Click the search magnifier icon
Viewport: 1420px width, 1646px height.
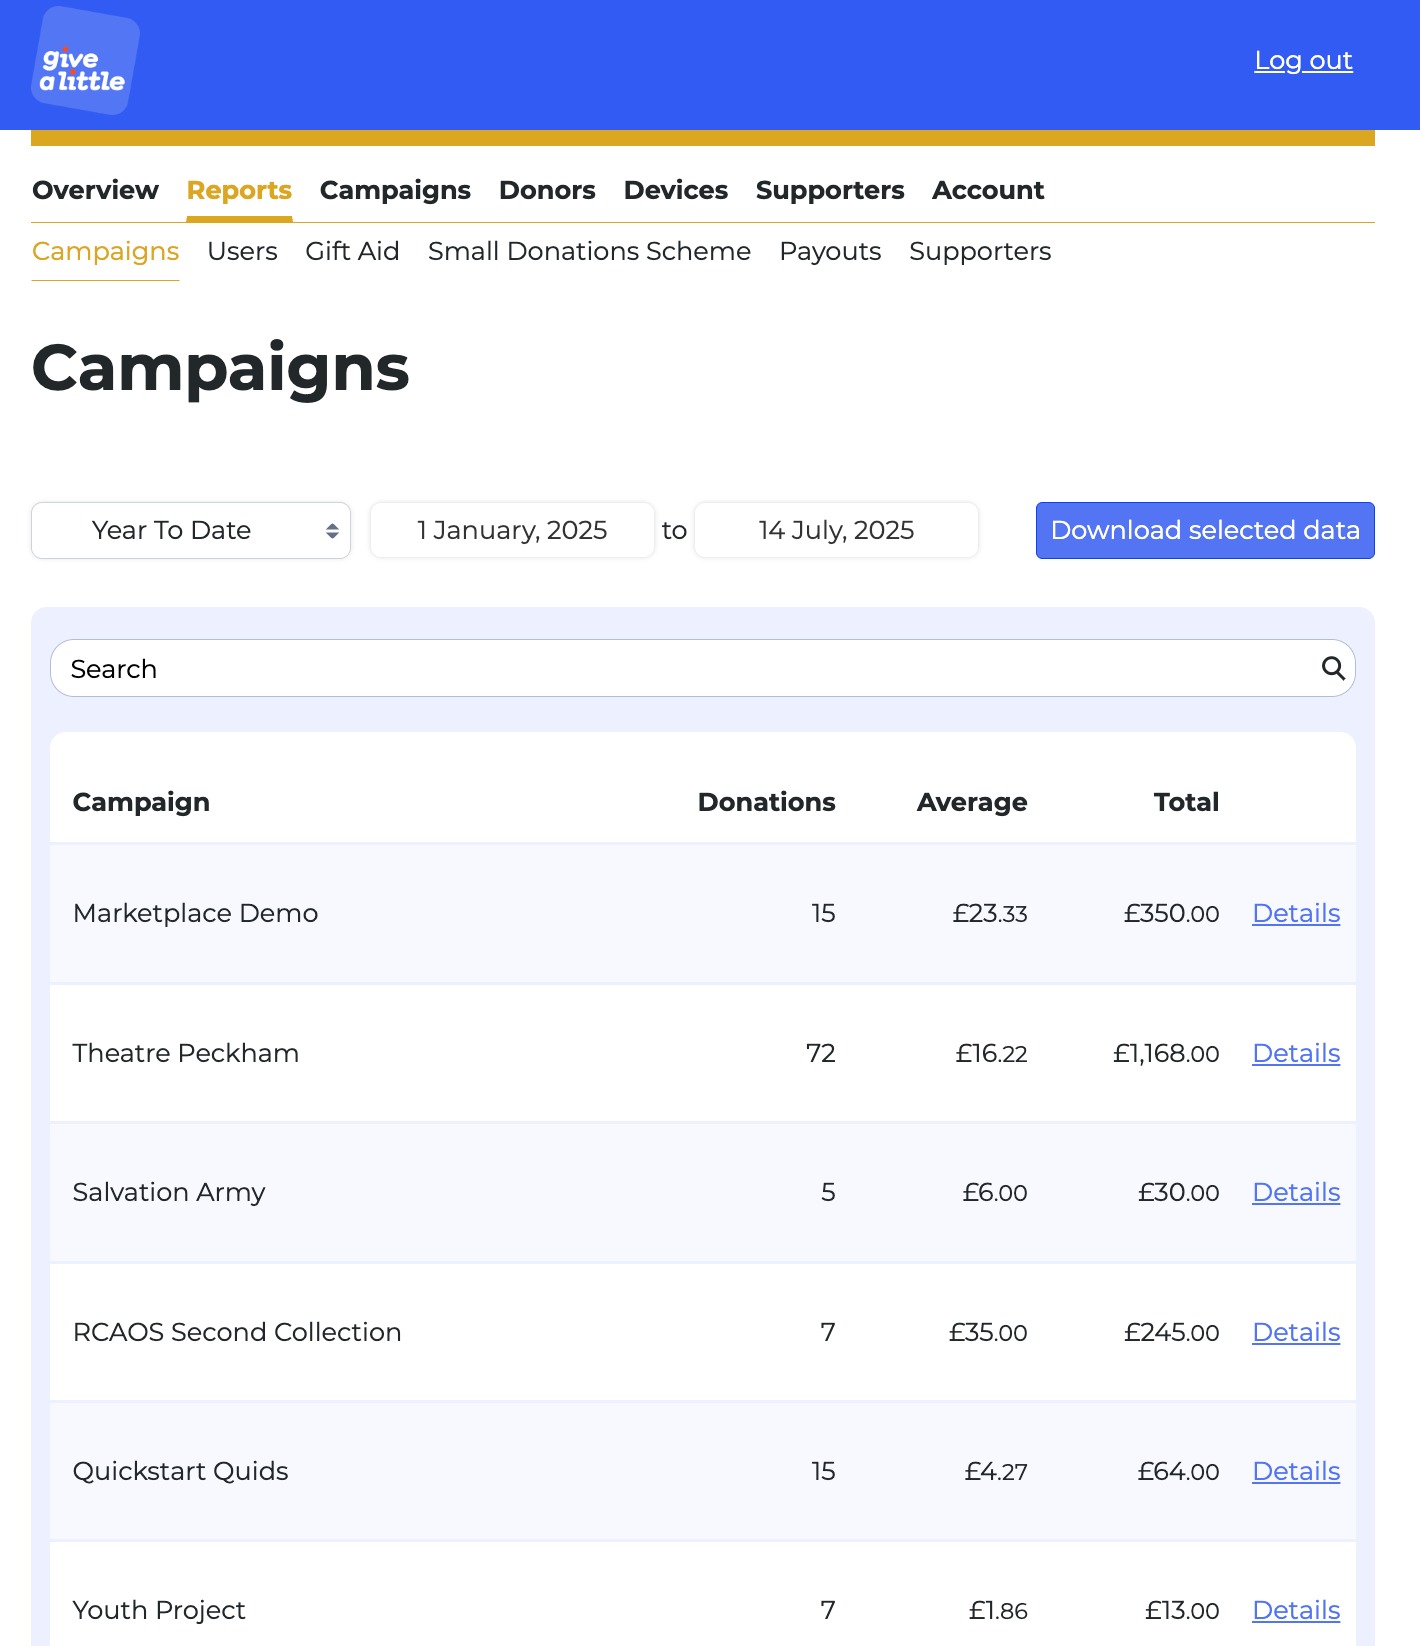(1333, 668)
